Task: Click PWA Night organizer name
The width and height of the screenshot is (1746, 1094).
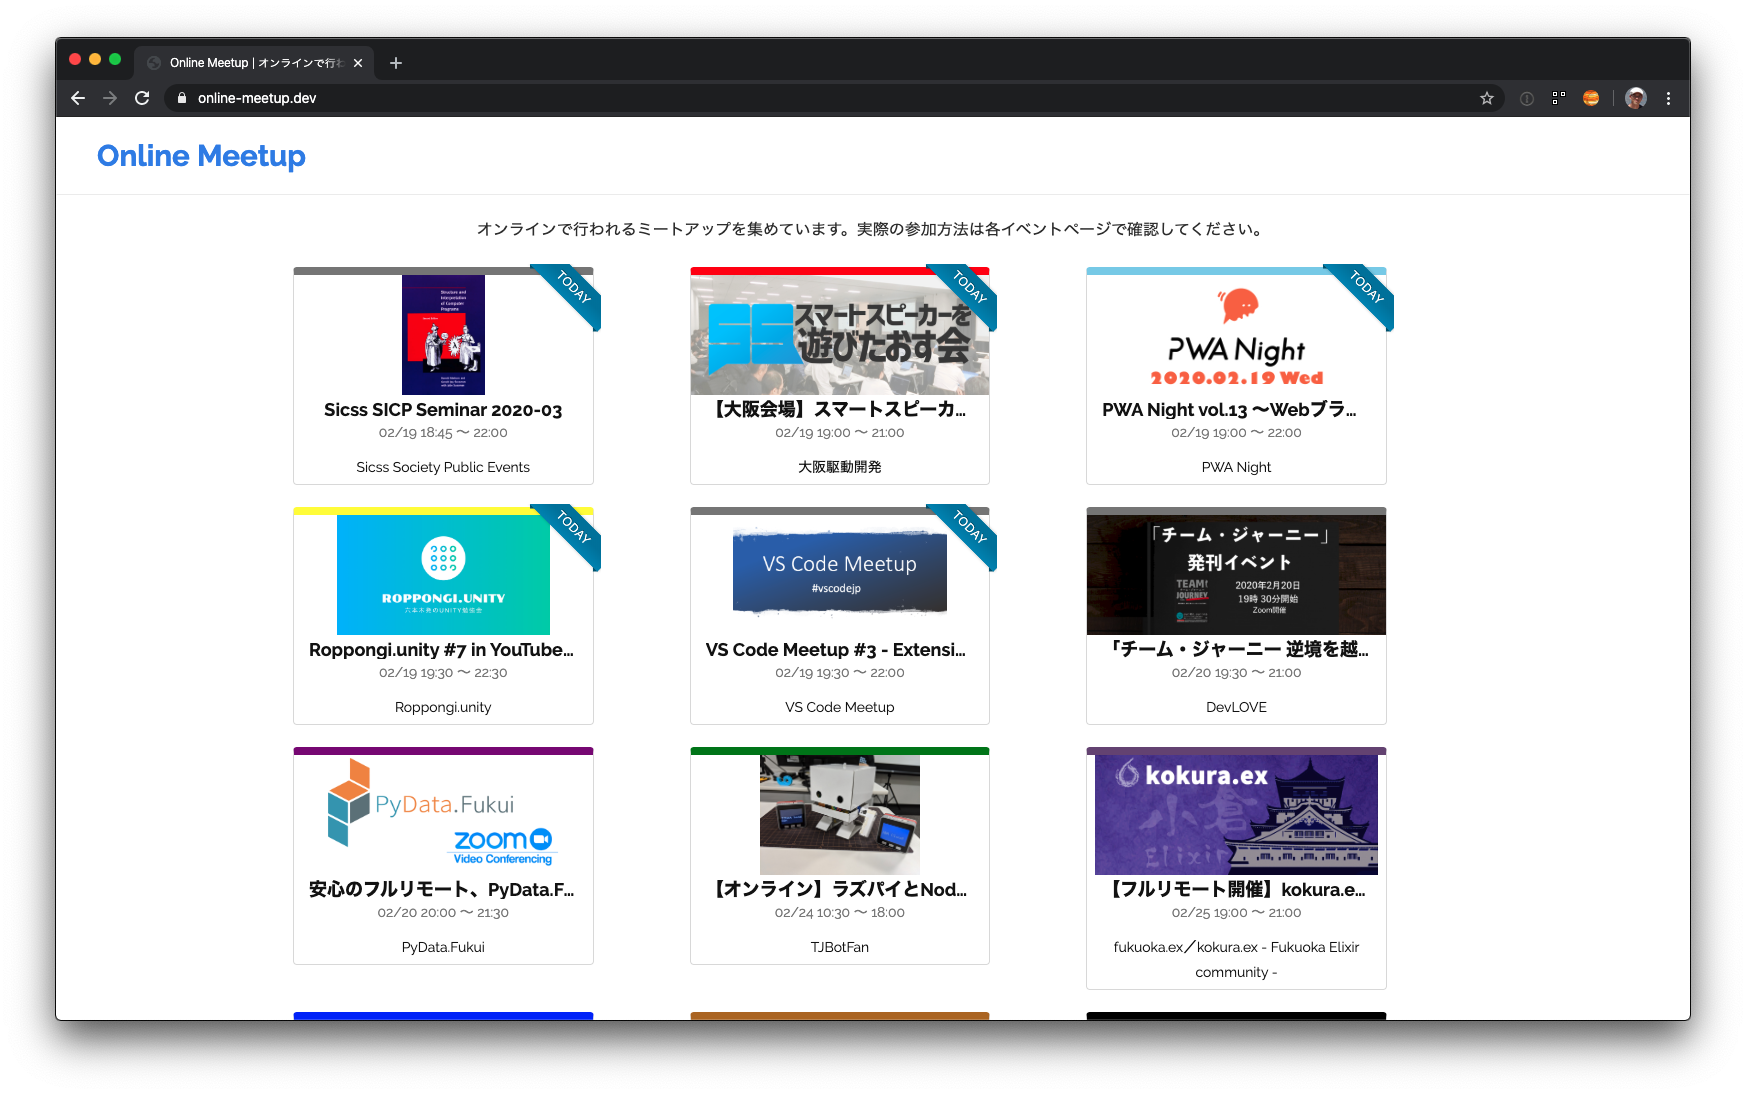Action: [1236, 467]
